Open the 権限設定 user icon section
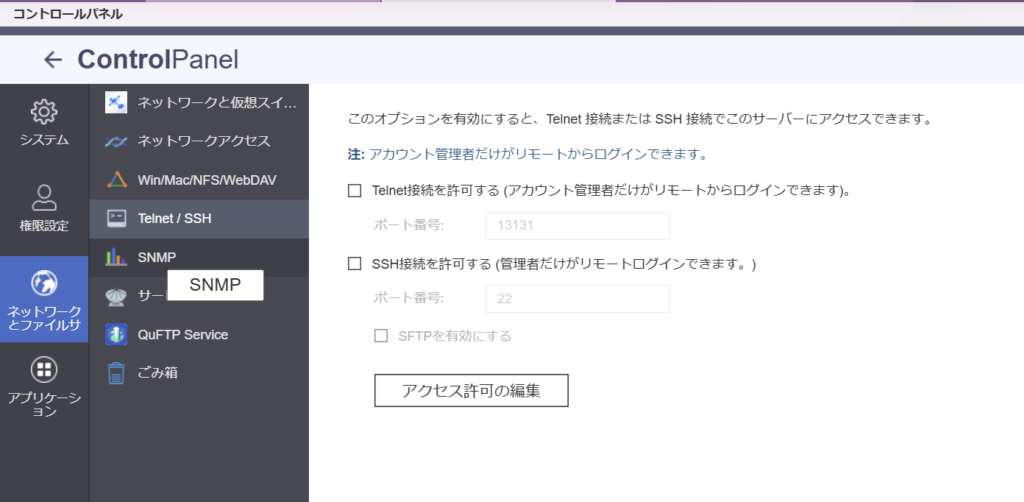This screenshot has height=502, width=1024. coord(44,197)
